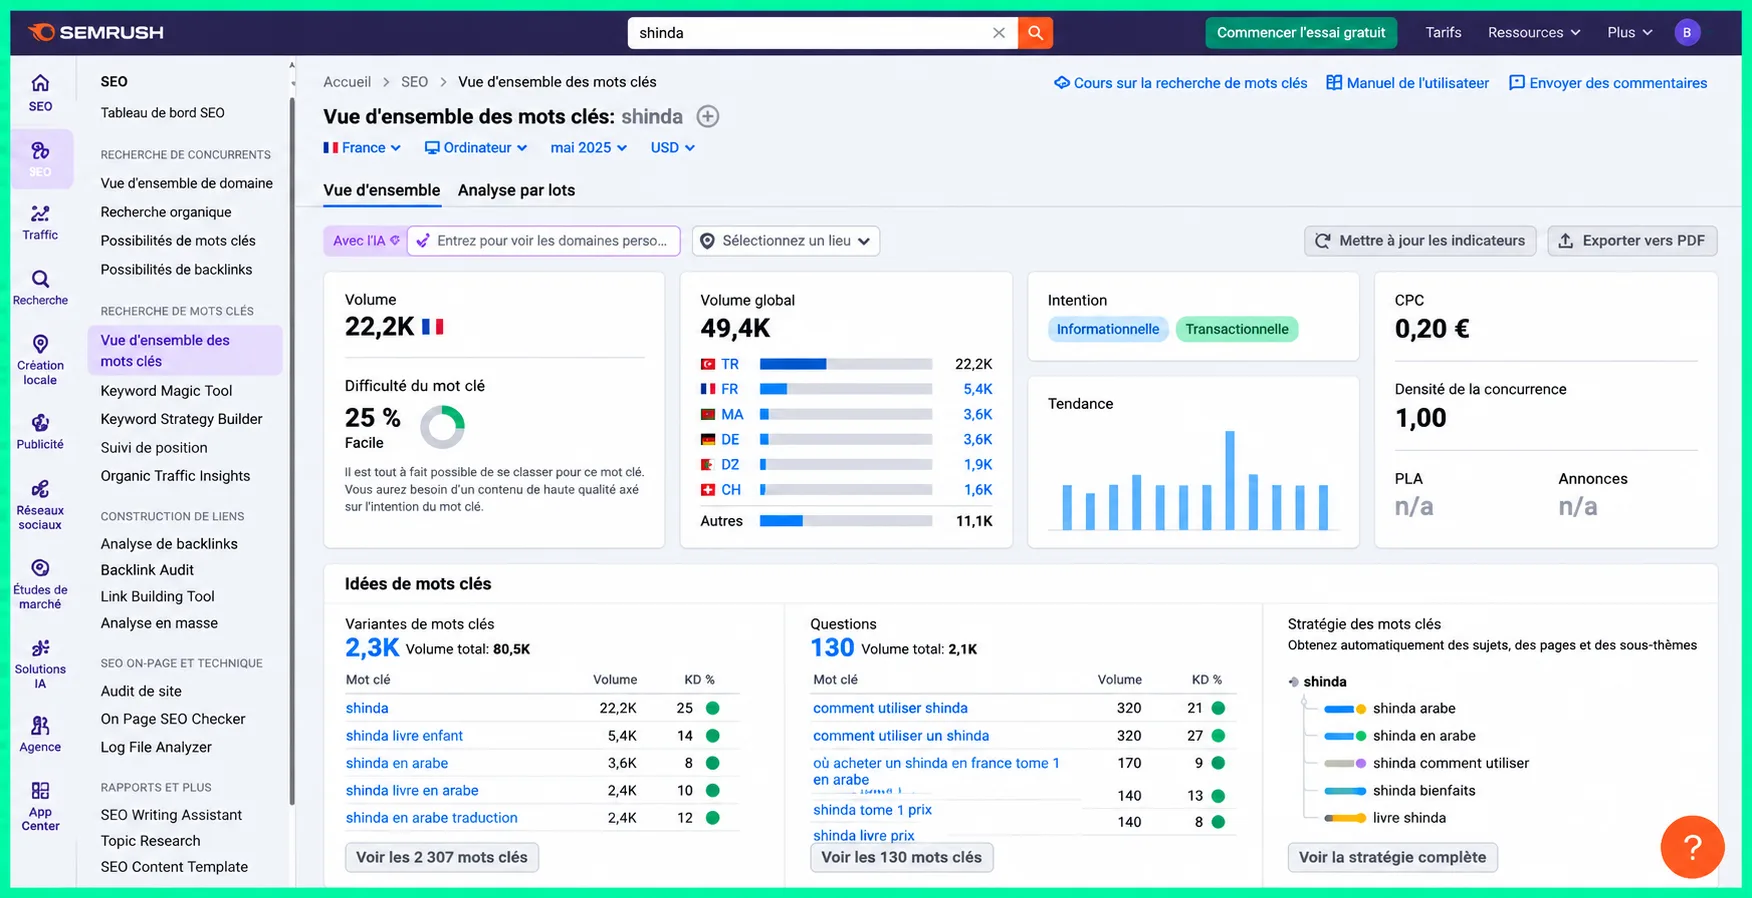This screenshot has height=898, width=1752.
Task: Click Voir les 2 307 mots clés
Action: (442, 857)
